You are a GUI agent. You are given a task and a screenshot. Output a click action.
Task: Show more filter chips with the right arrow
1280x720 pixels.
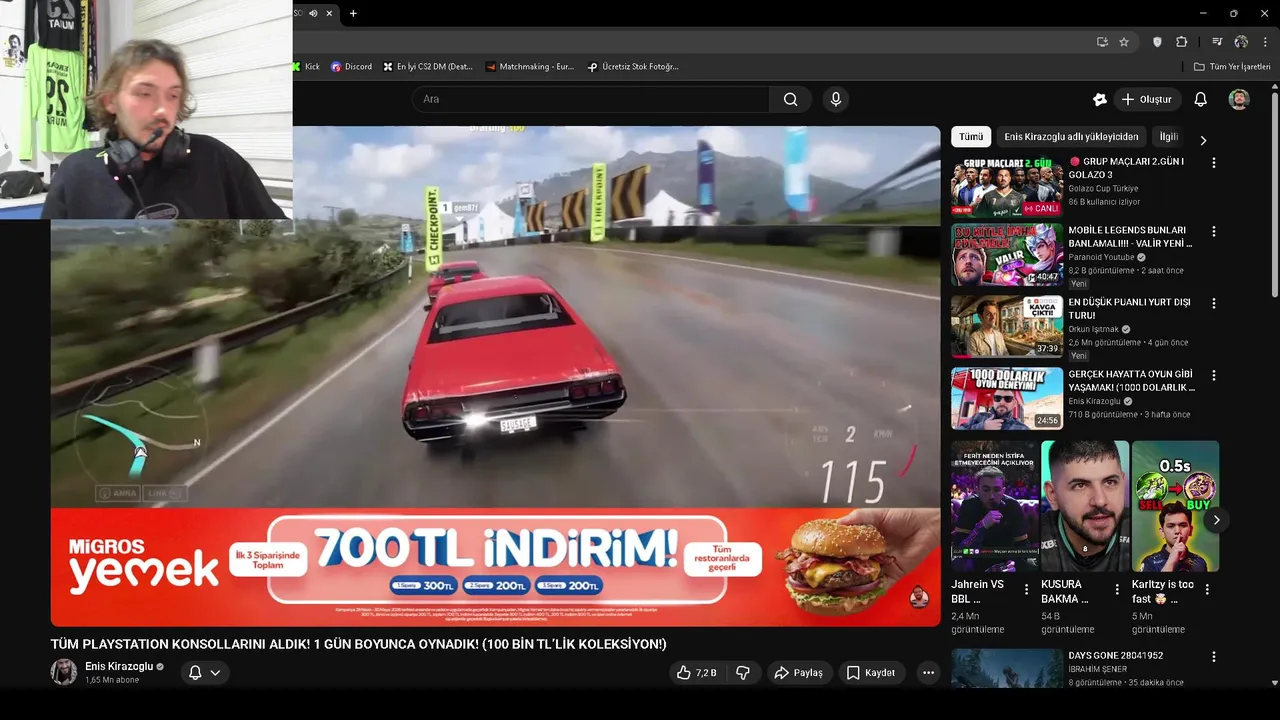[x=1203, y=140]
